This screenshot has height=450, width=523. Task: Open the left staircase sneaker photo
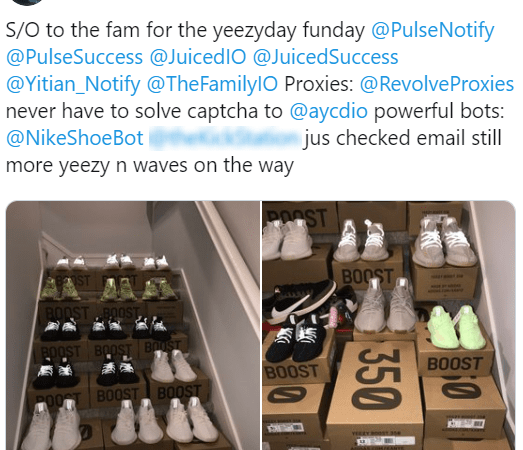[x=133, y=325]
